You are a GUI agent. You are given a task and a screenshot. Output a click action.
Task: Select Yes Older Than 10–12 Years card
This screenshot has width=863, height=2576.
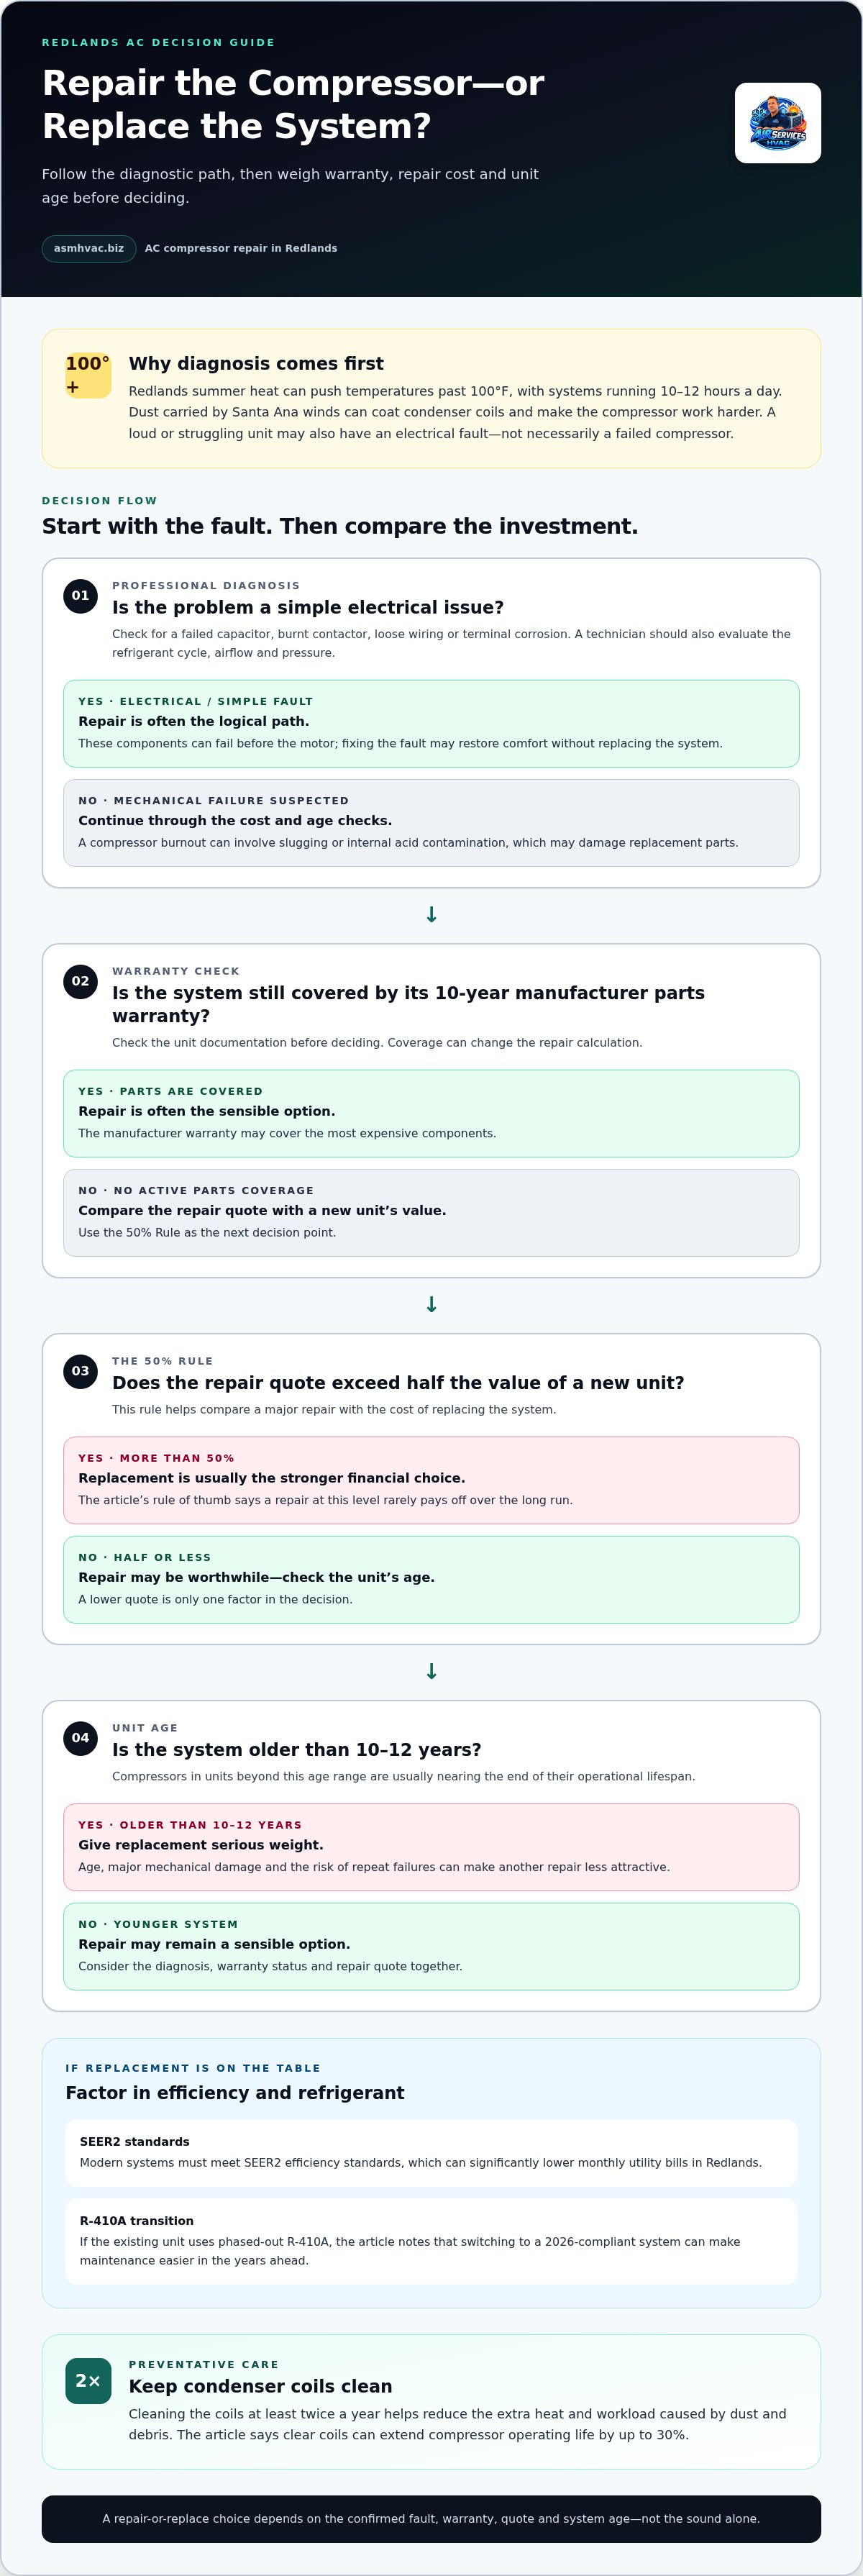coord(431,1847)
